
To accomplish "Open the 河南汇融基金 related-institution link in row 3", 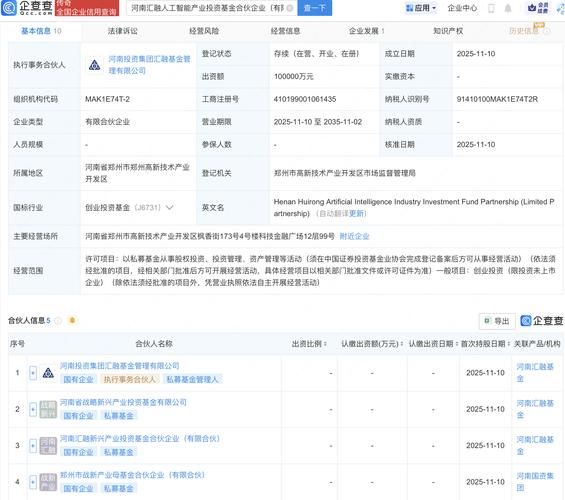I will click(x=535, y=446).
